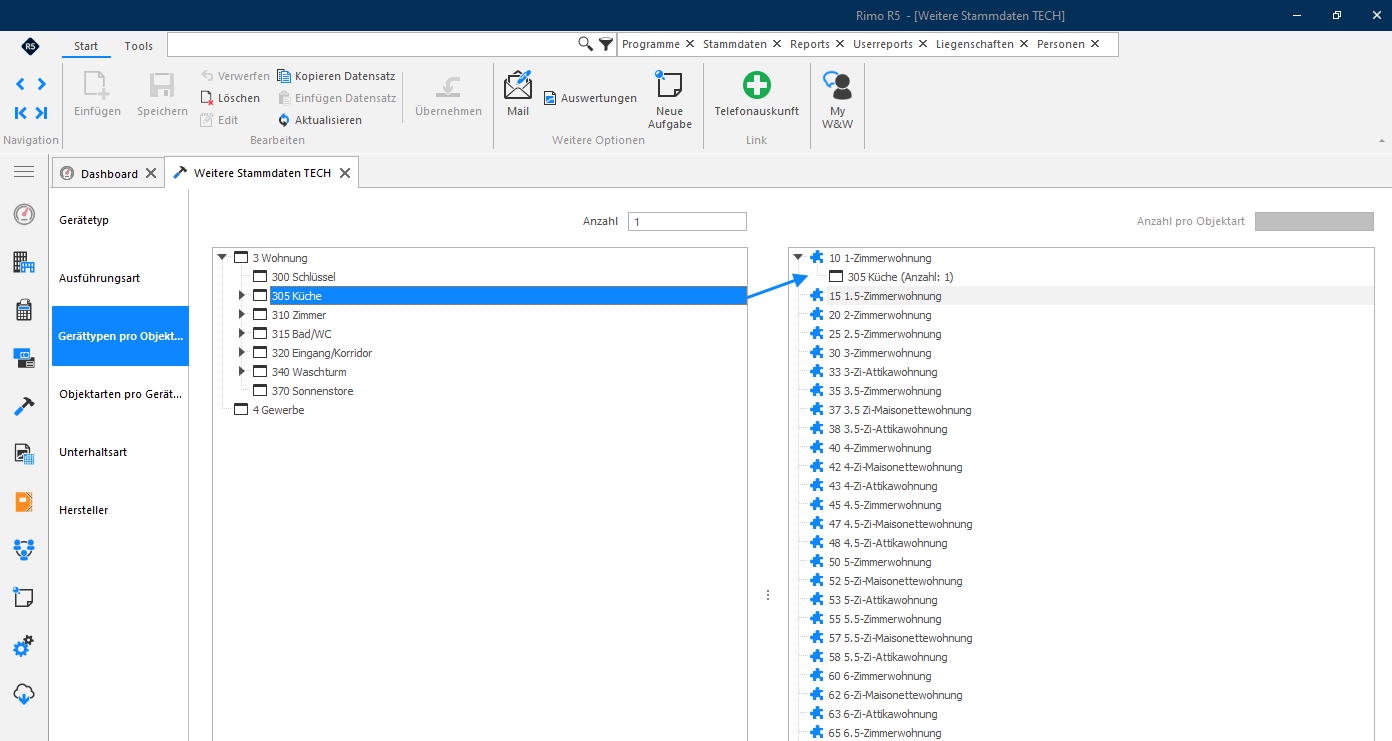
Task: Select the hammer icon in the sidebar
Action: point(24,406)
